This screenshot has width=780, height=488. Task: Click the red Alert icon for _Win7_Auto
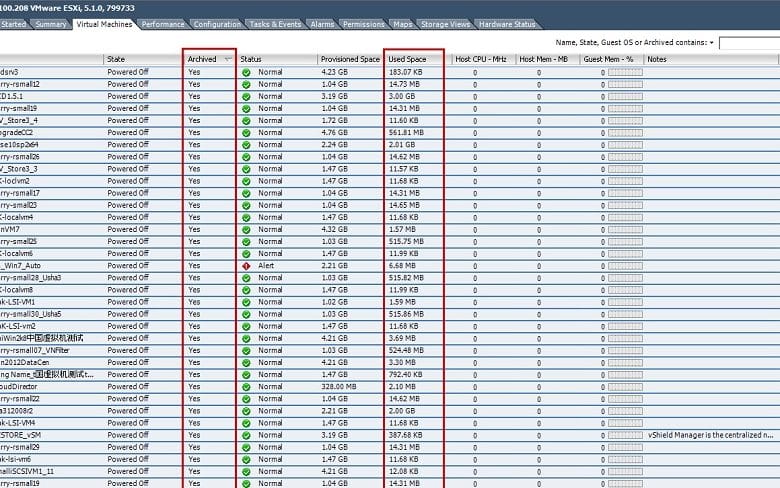(246, 266)
